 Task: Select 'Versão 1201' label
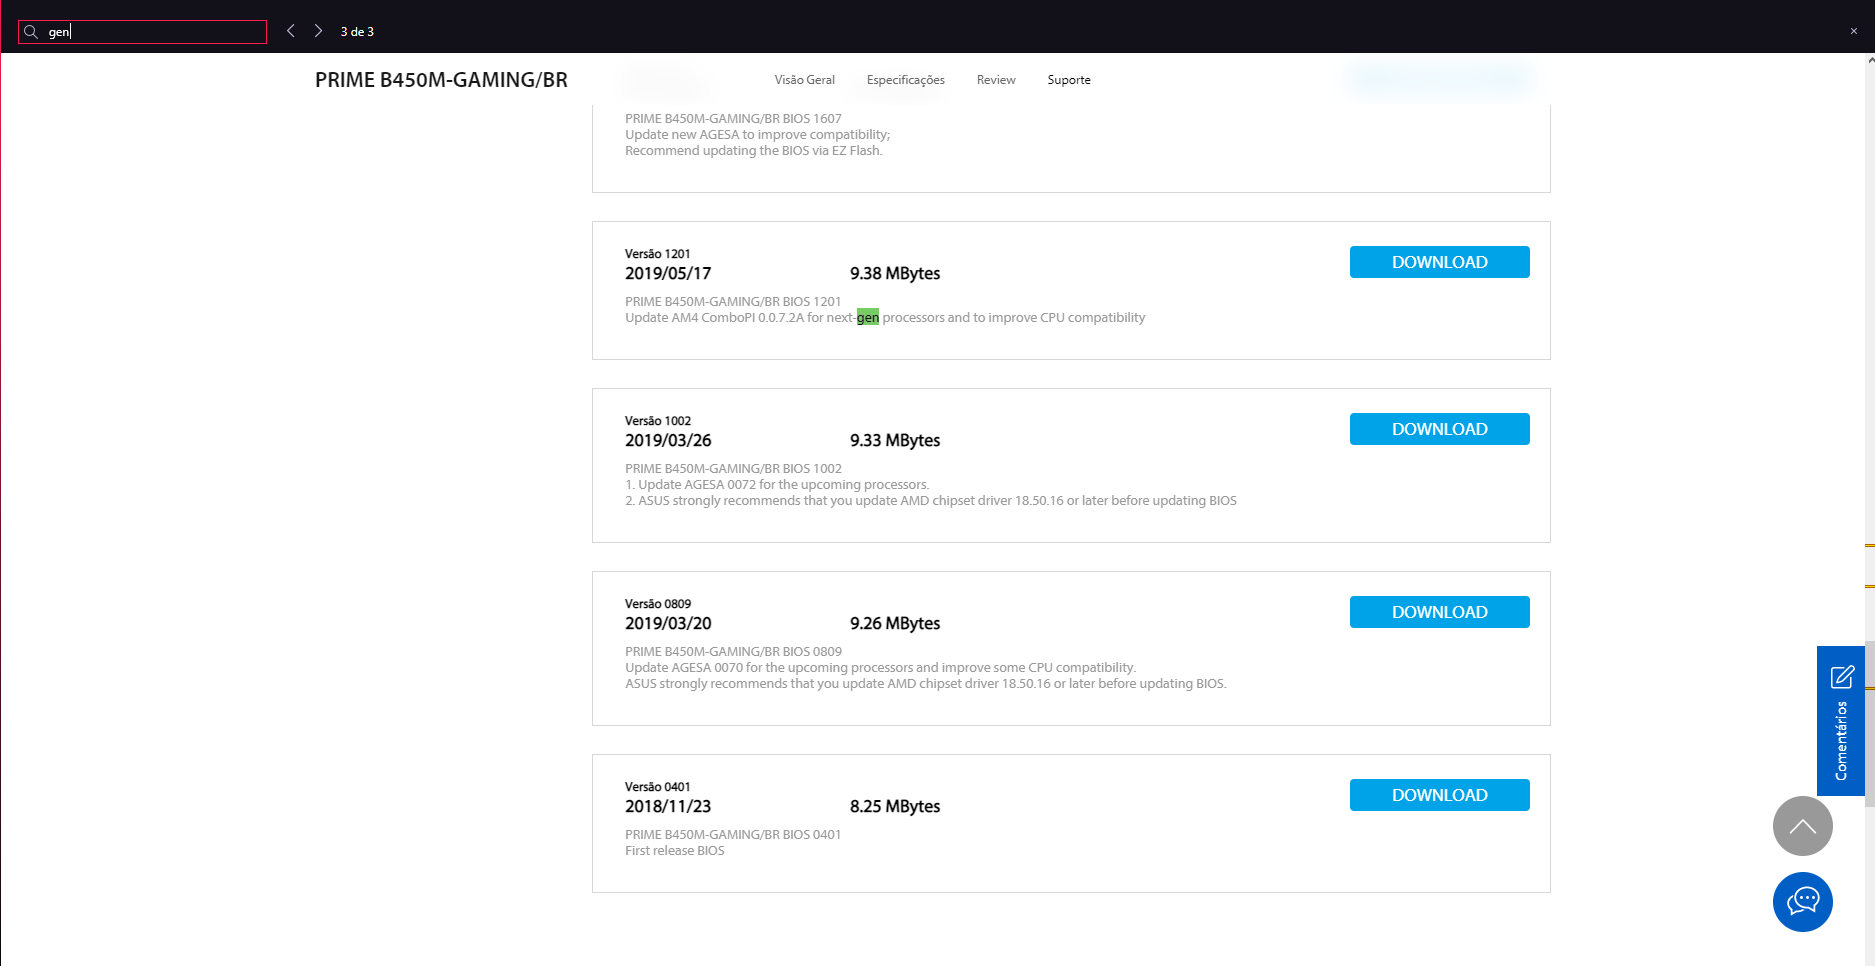pos(657,254)
